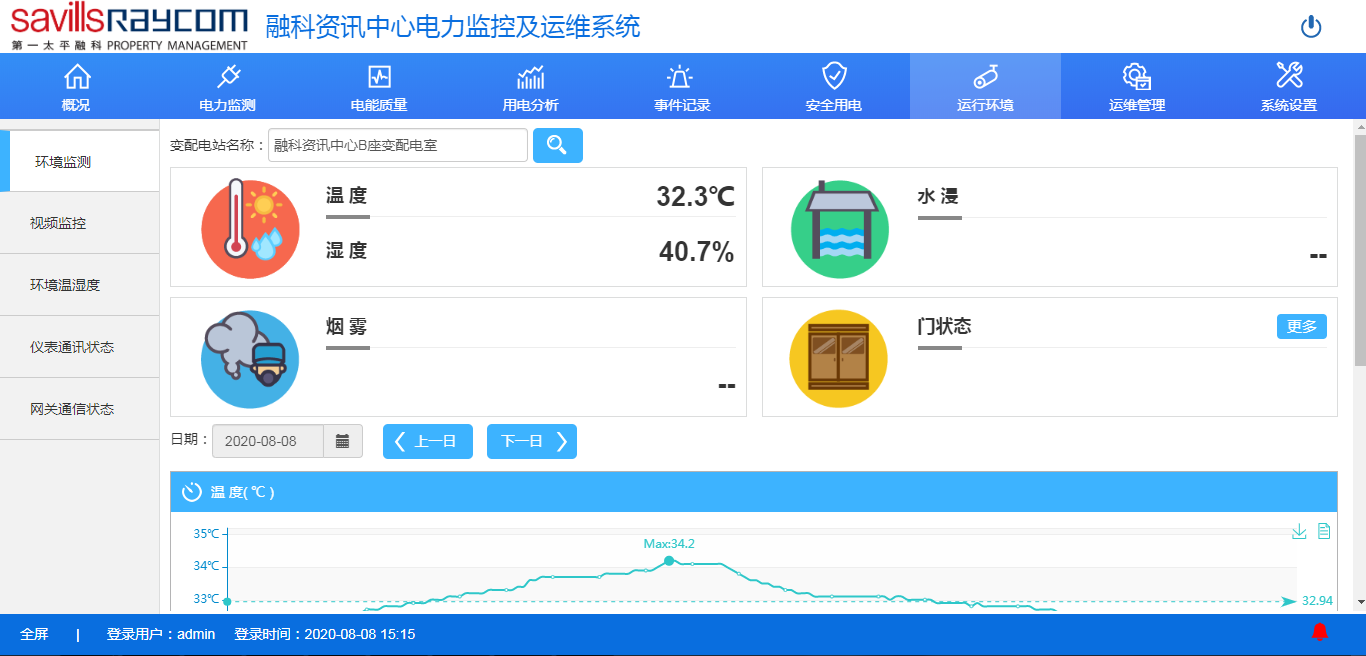The image size is (1366, 656).
Task: Click the smoke detector circle icon
Action: pos(250,358)
